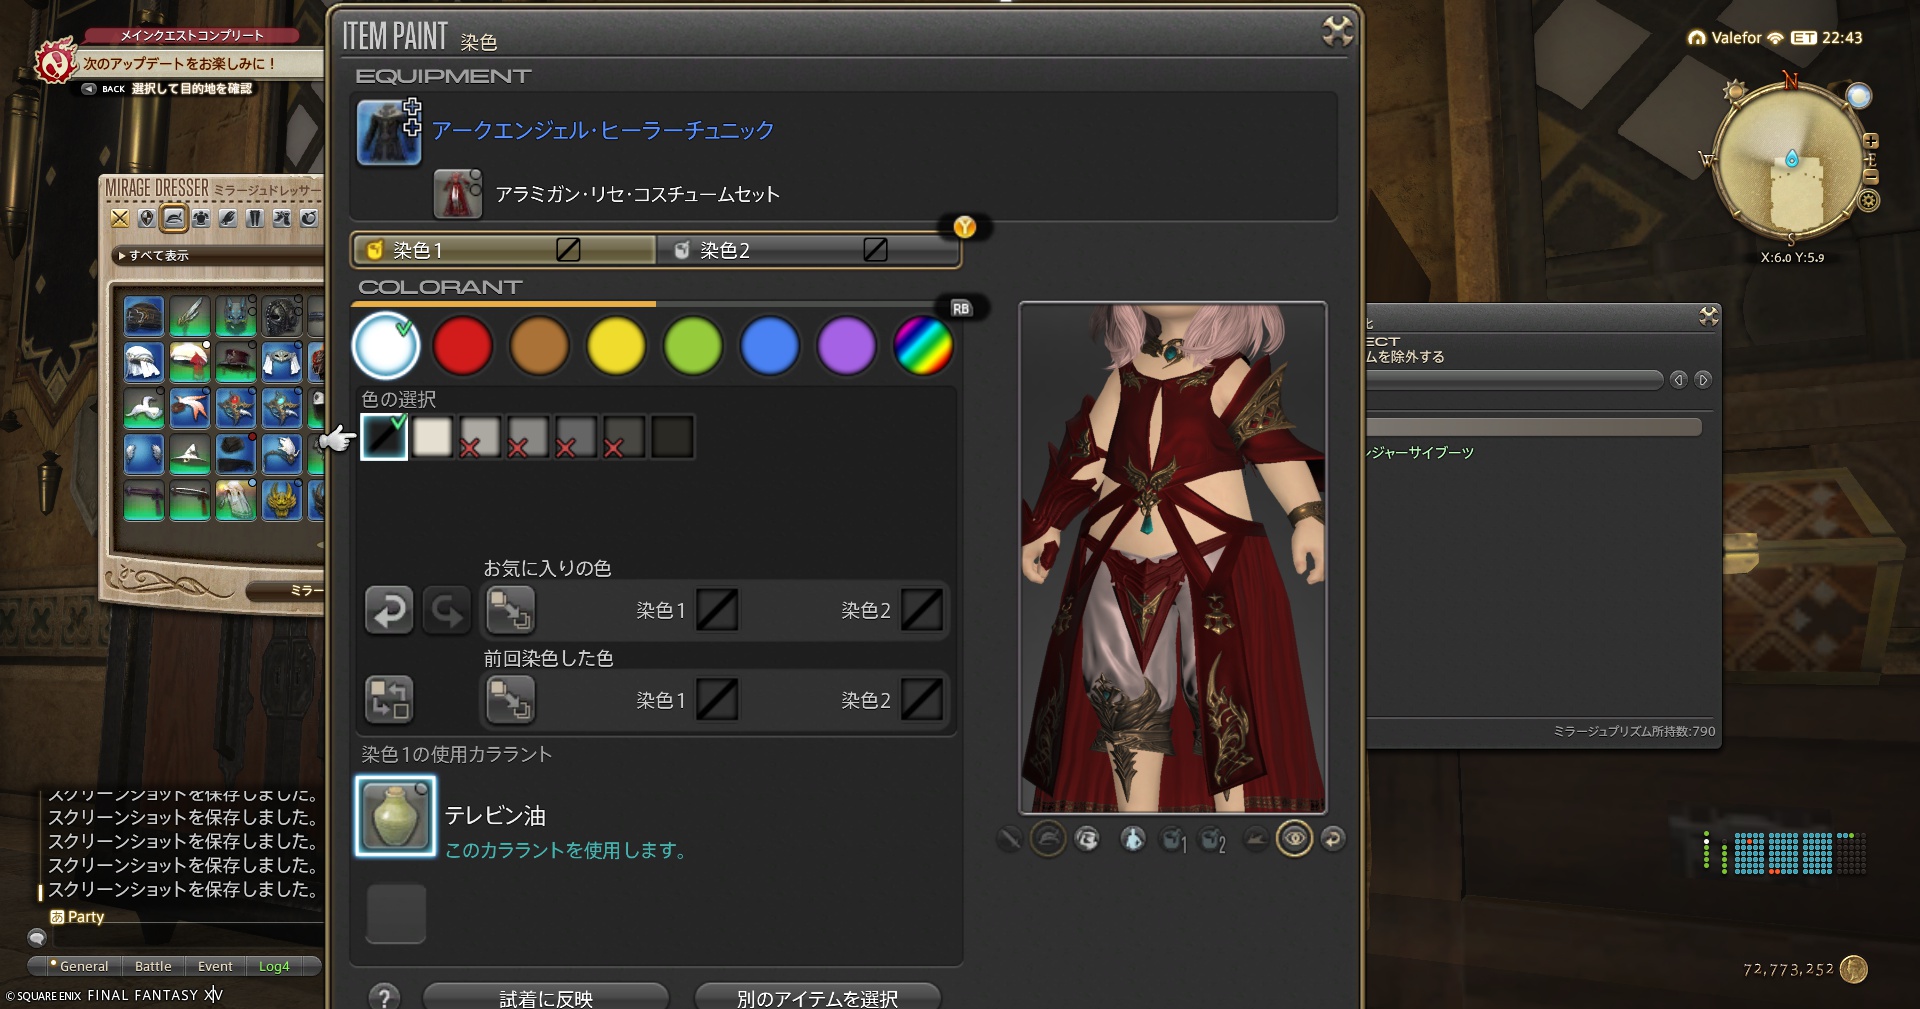
Task: Select the head gear category in Mirage Dresser
Action: coord(174,218)
